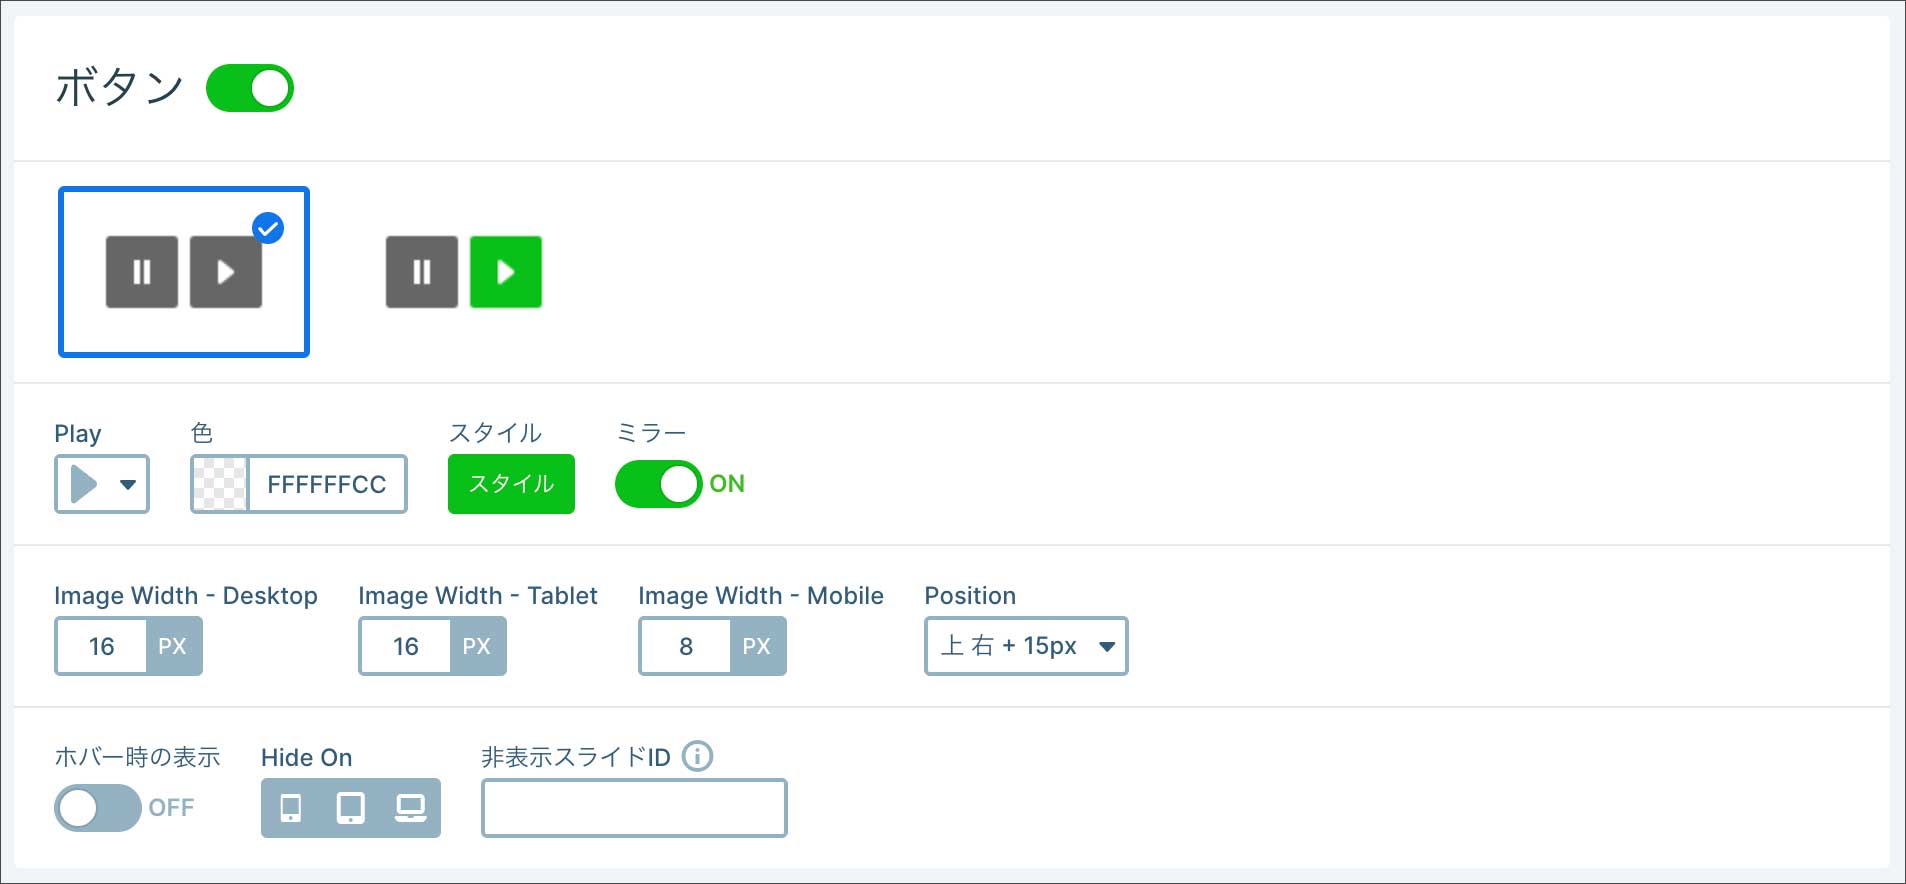
Task: Hide on desktop laptop icon
Action: (410, 807)
